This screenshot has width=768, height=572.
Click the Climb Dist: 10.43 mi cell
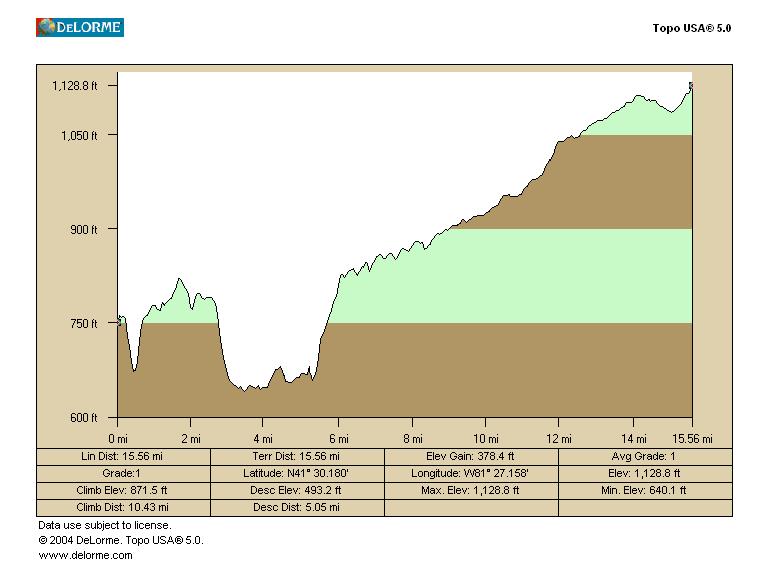(x=123, y=507)
